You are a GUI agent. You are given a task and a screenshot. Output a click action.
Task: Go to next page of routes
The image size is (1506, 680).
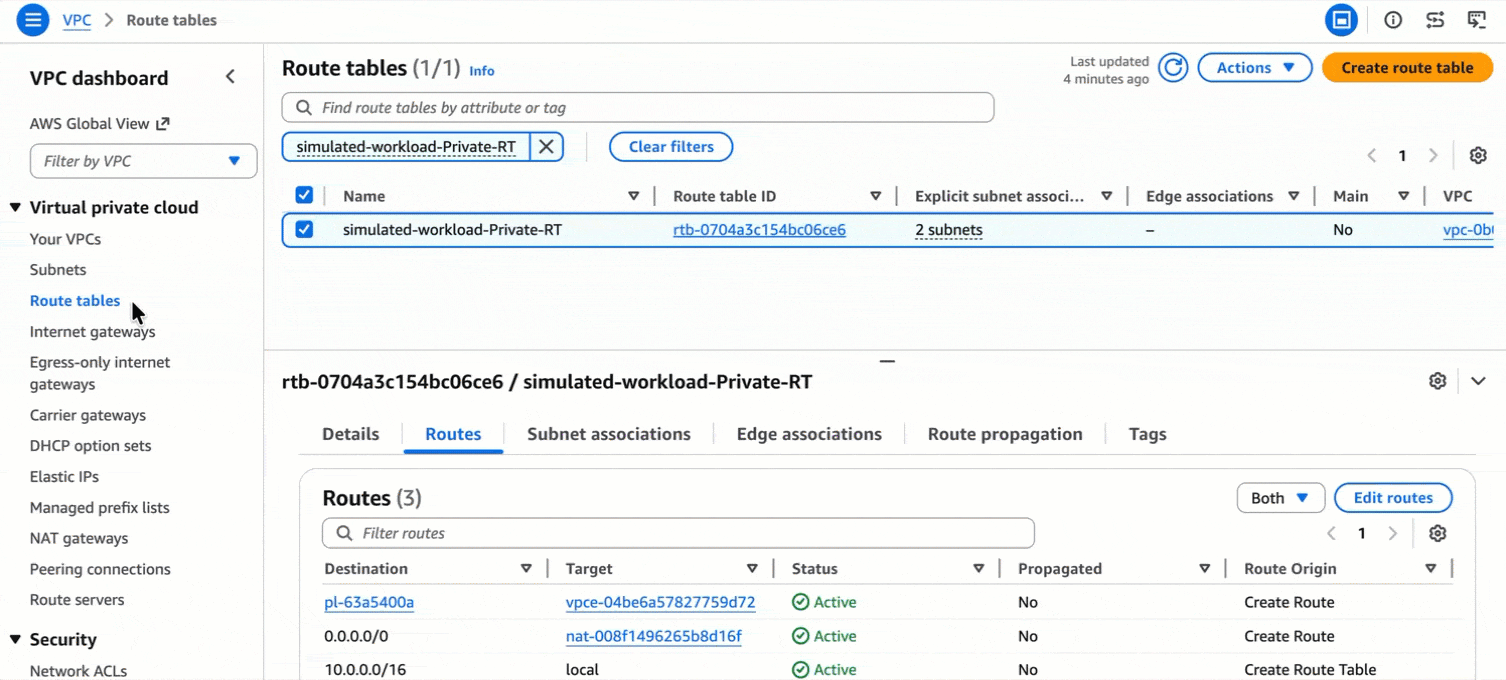(1393, 533)
